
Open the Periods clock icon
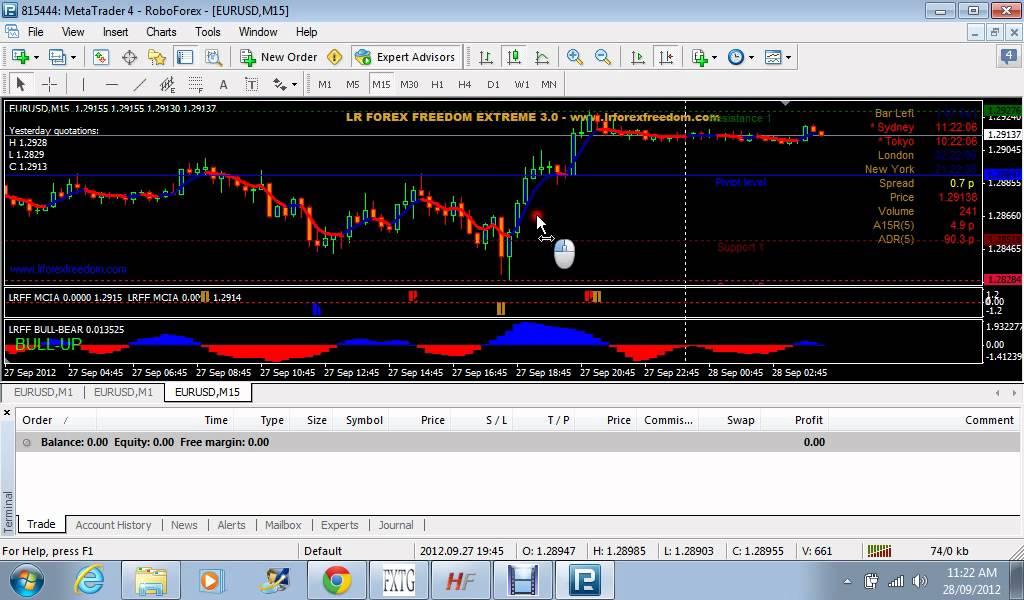736,57
